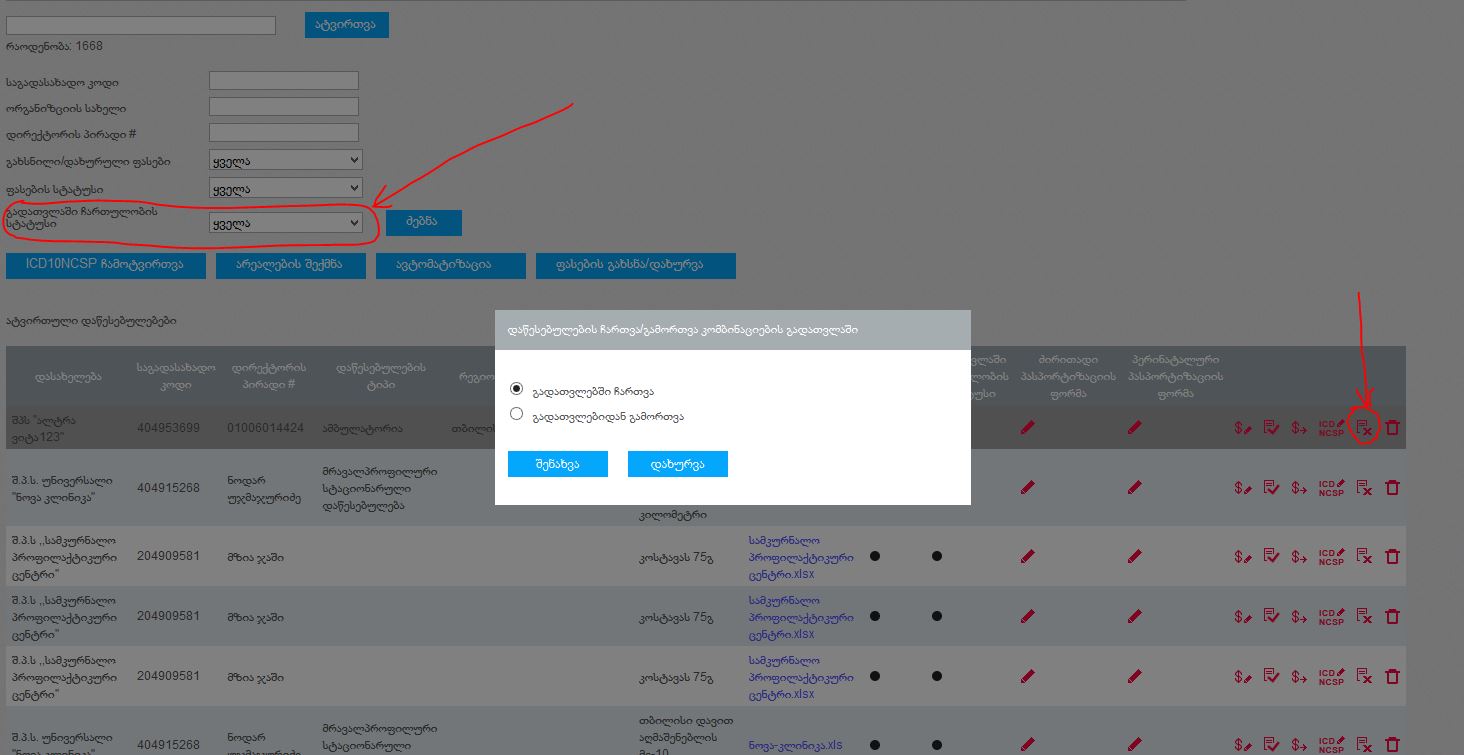The width and height of the screenshot is (1464, 755).
Task: Click the dollar-pencil icon in the first row
Action: tap(1242, 428)
